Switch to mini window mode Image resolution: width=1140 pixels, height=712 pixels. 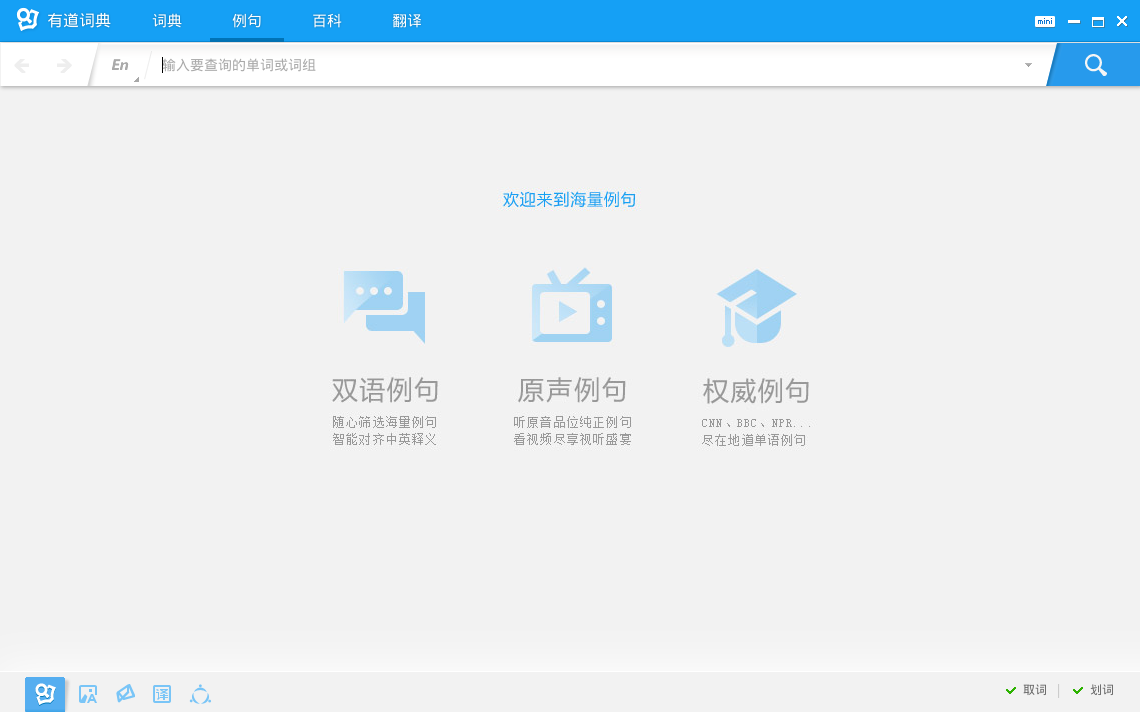[x=1045, y=21]
